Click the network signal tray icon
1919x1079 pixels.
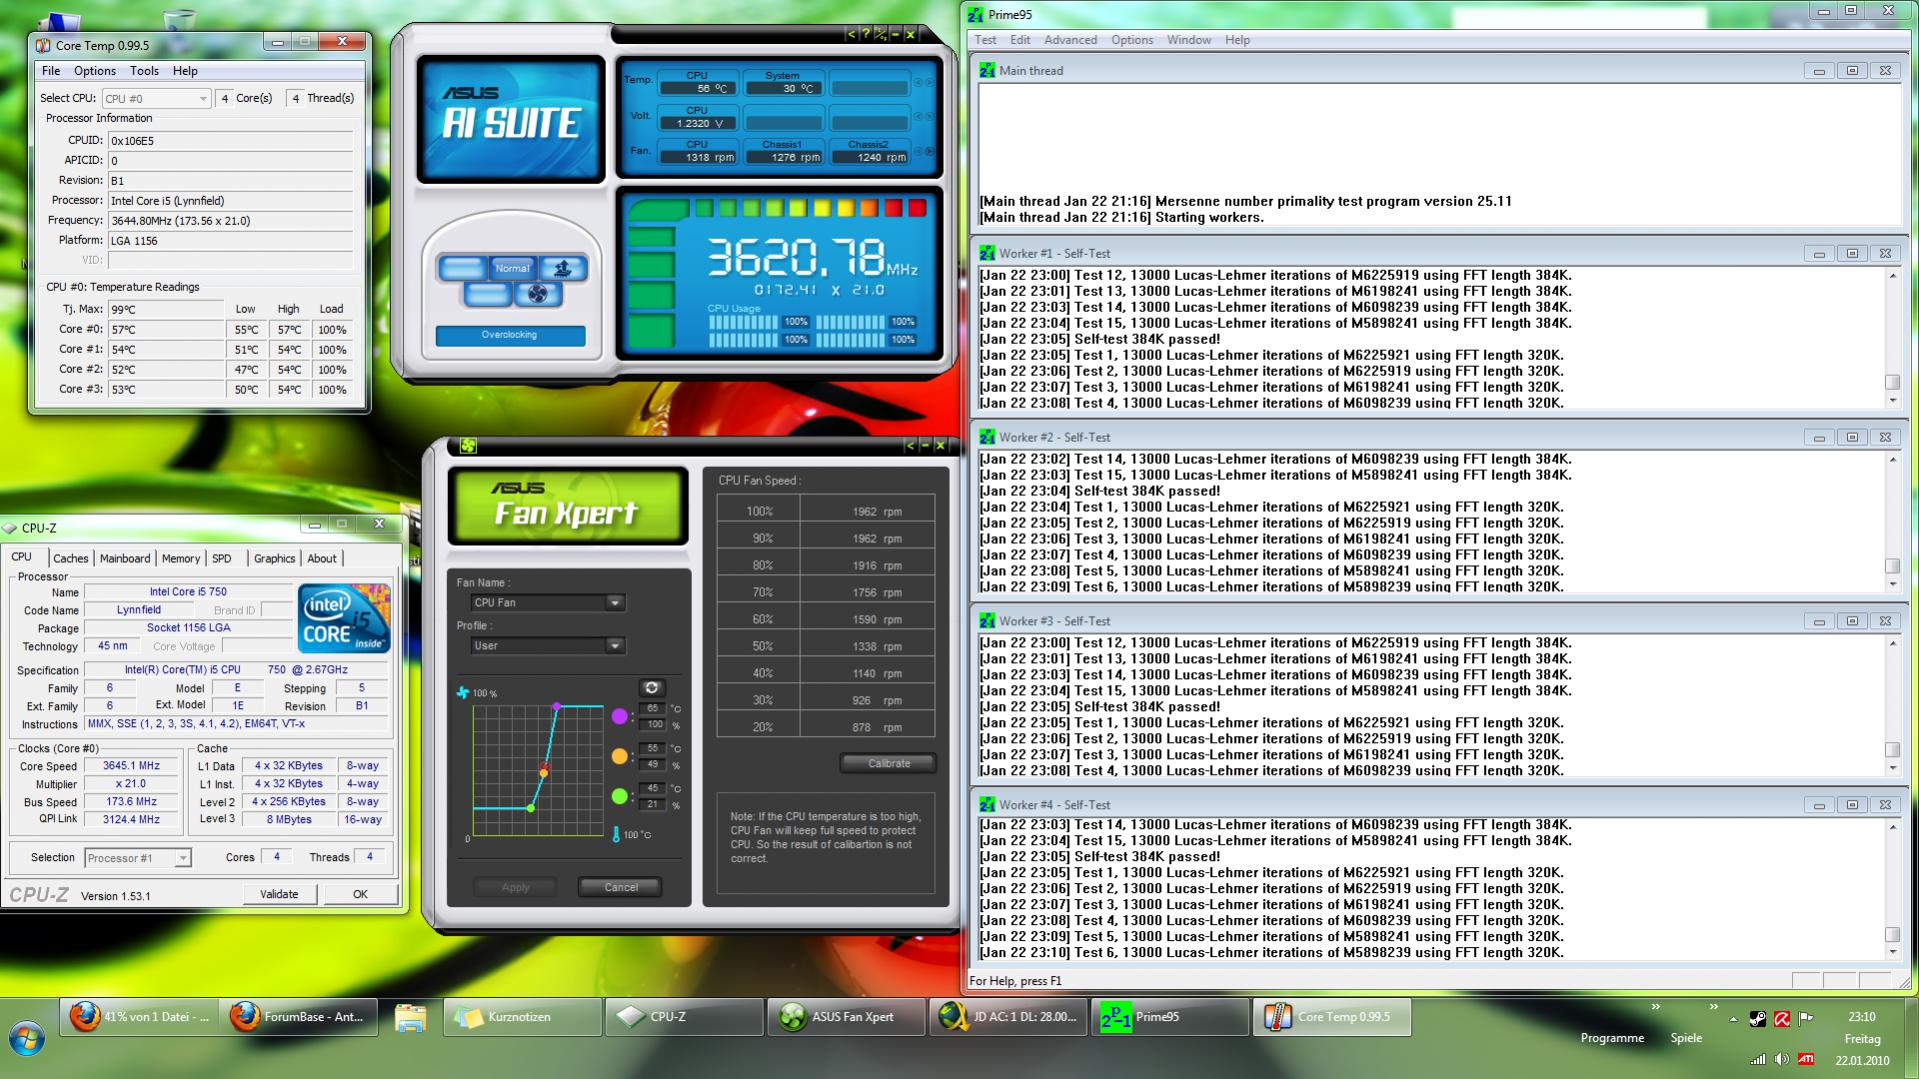pyautogui.click(x=1757, y=1059)
